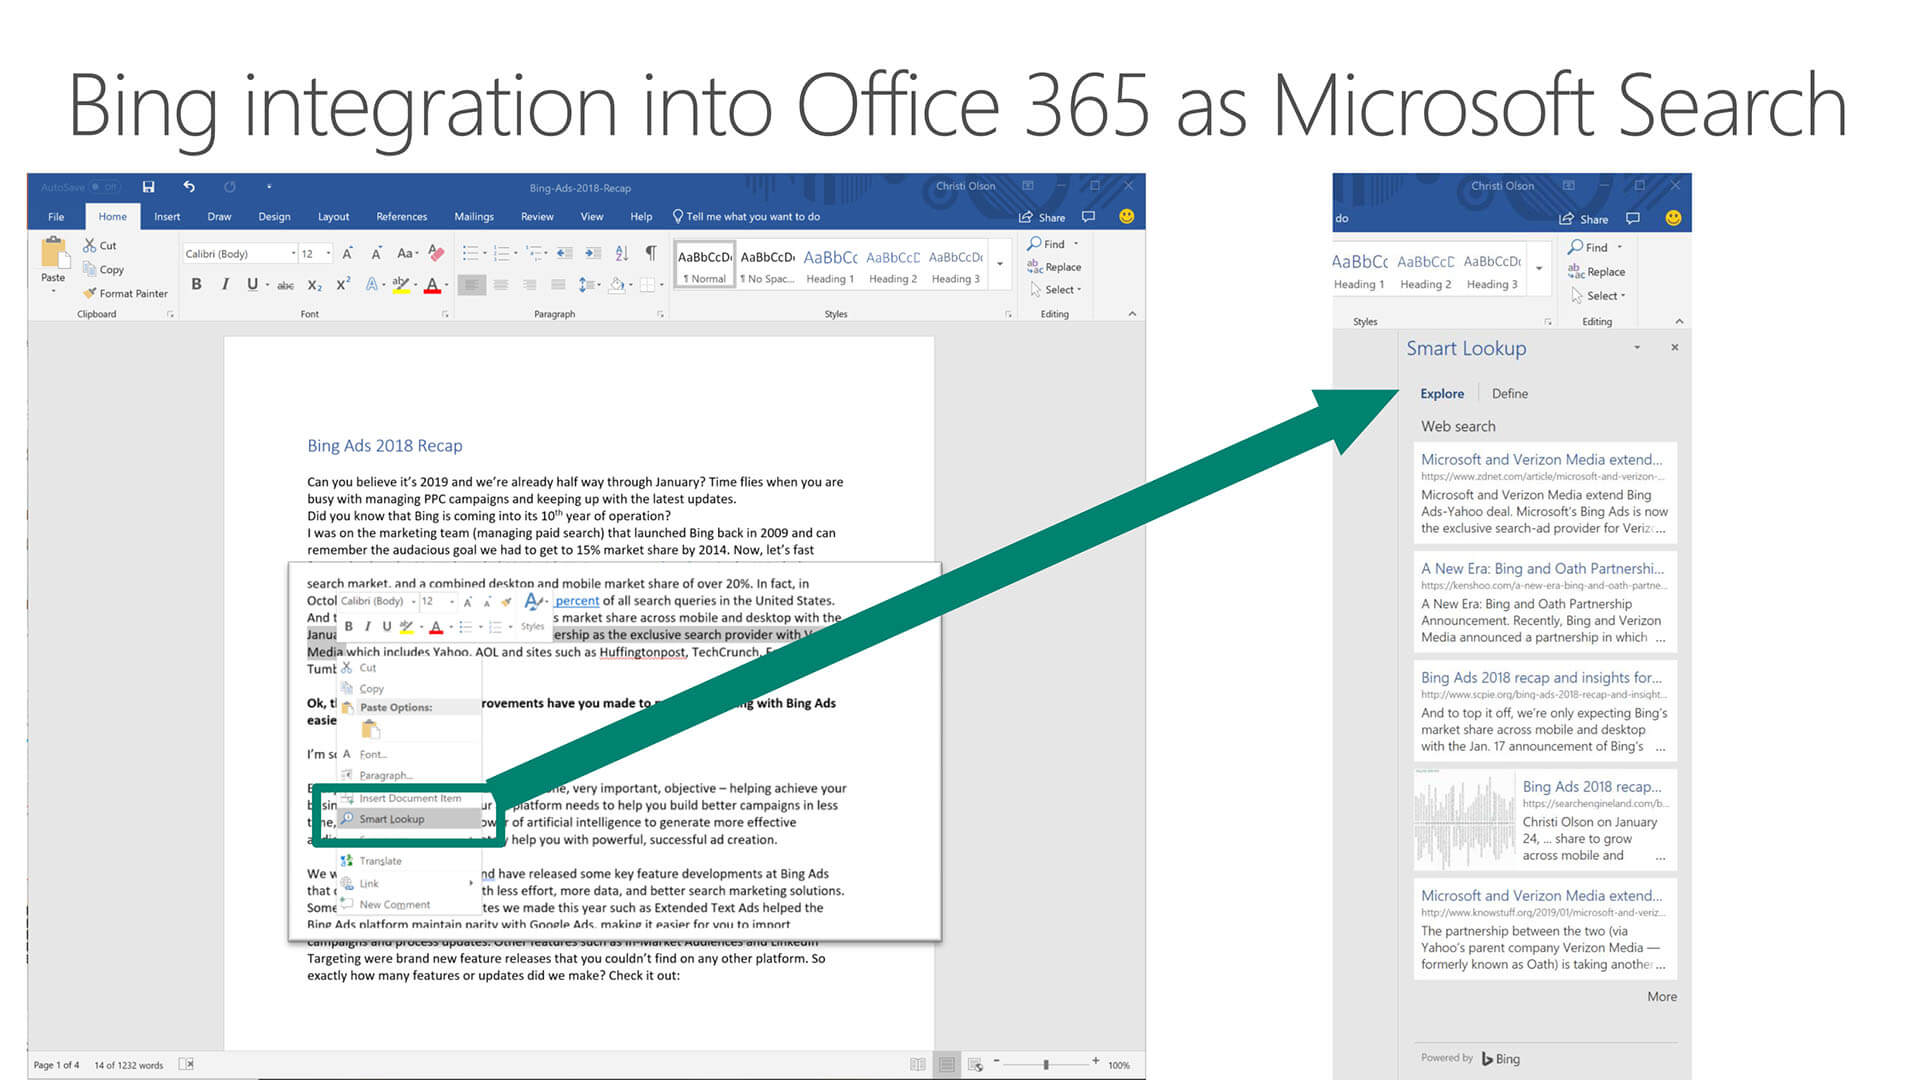1920x1080 pixels.
Task: Toggle Show/Hide paragraph marks (¶)
Action: (651, 253)
